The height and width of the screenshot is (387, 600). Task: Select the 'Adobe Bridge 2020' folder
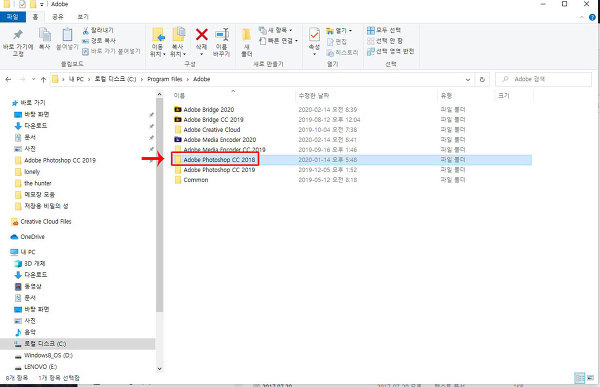(x=209, y=109)
